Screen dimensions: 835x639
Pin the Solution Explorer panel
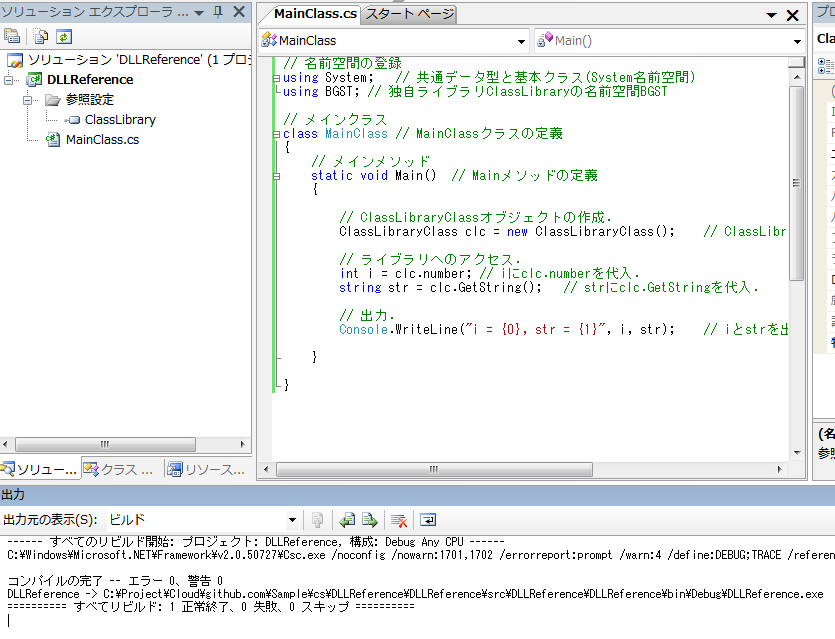[x=218, y=12]
